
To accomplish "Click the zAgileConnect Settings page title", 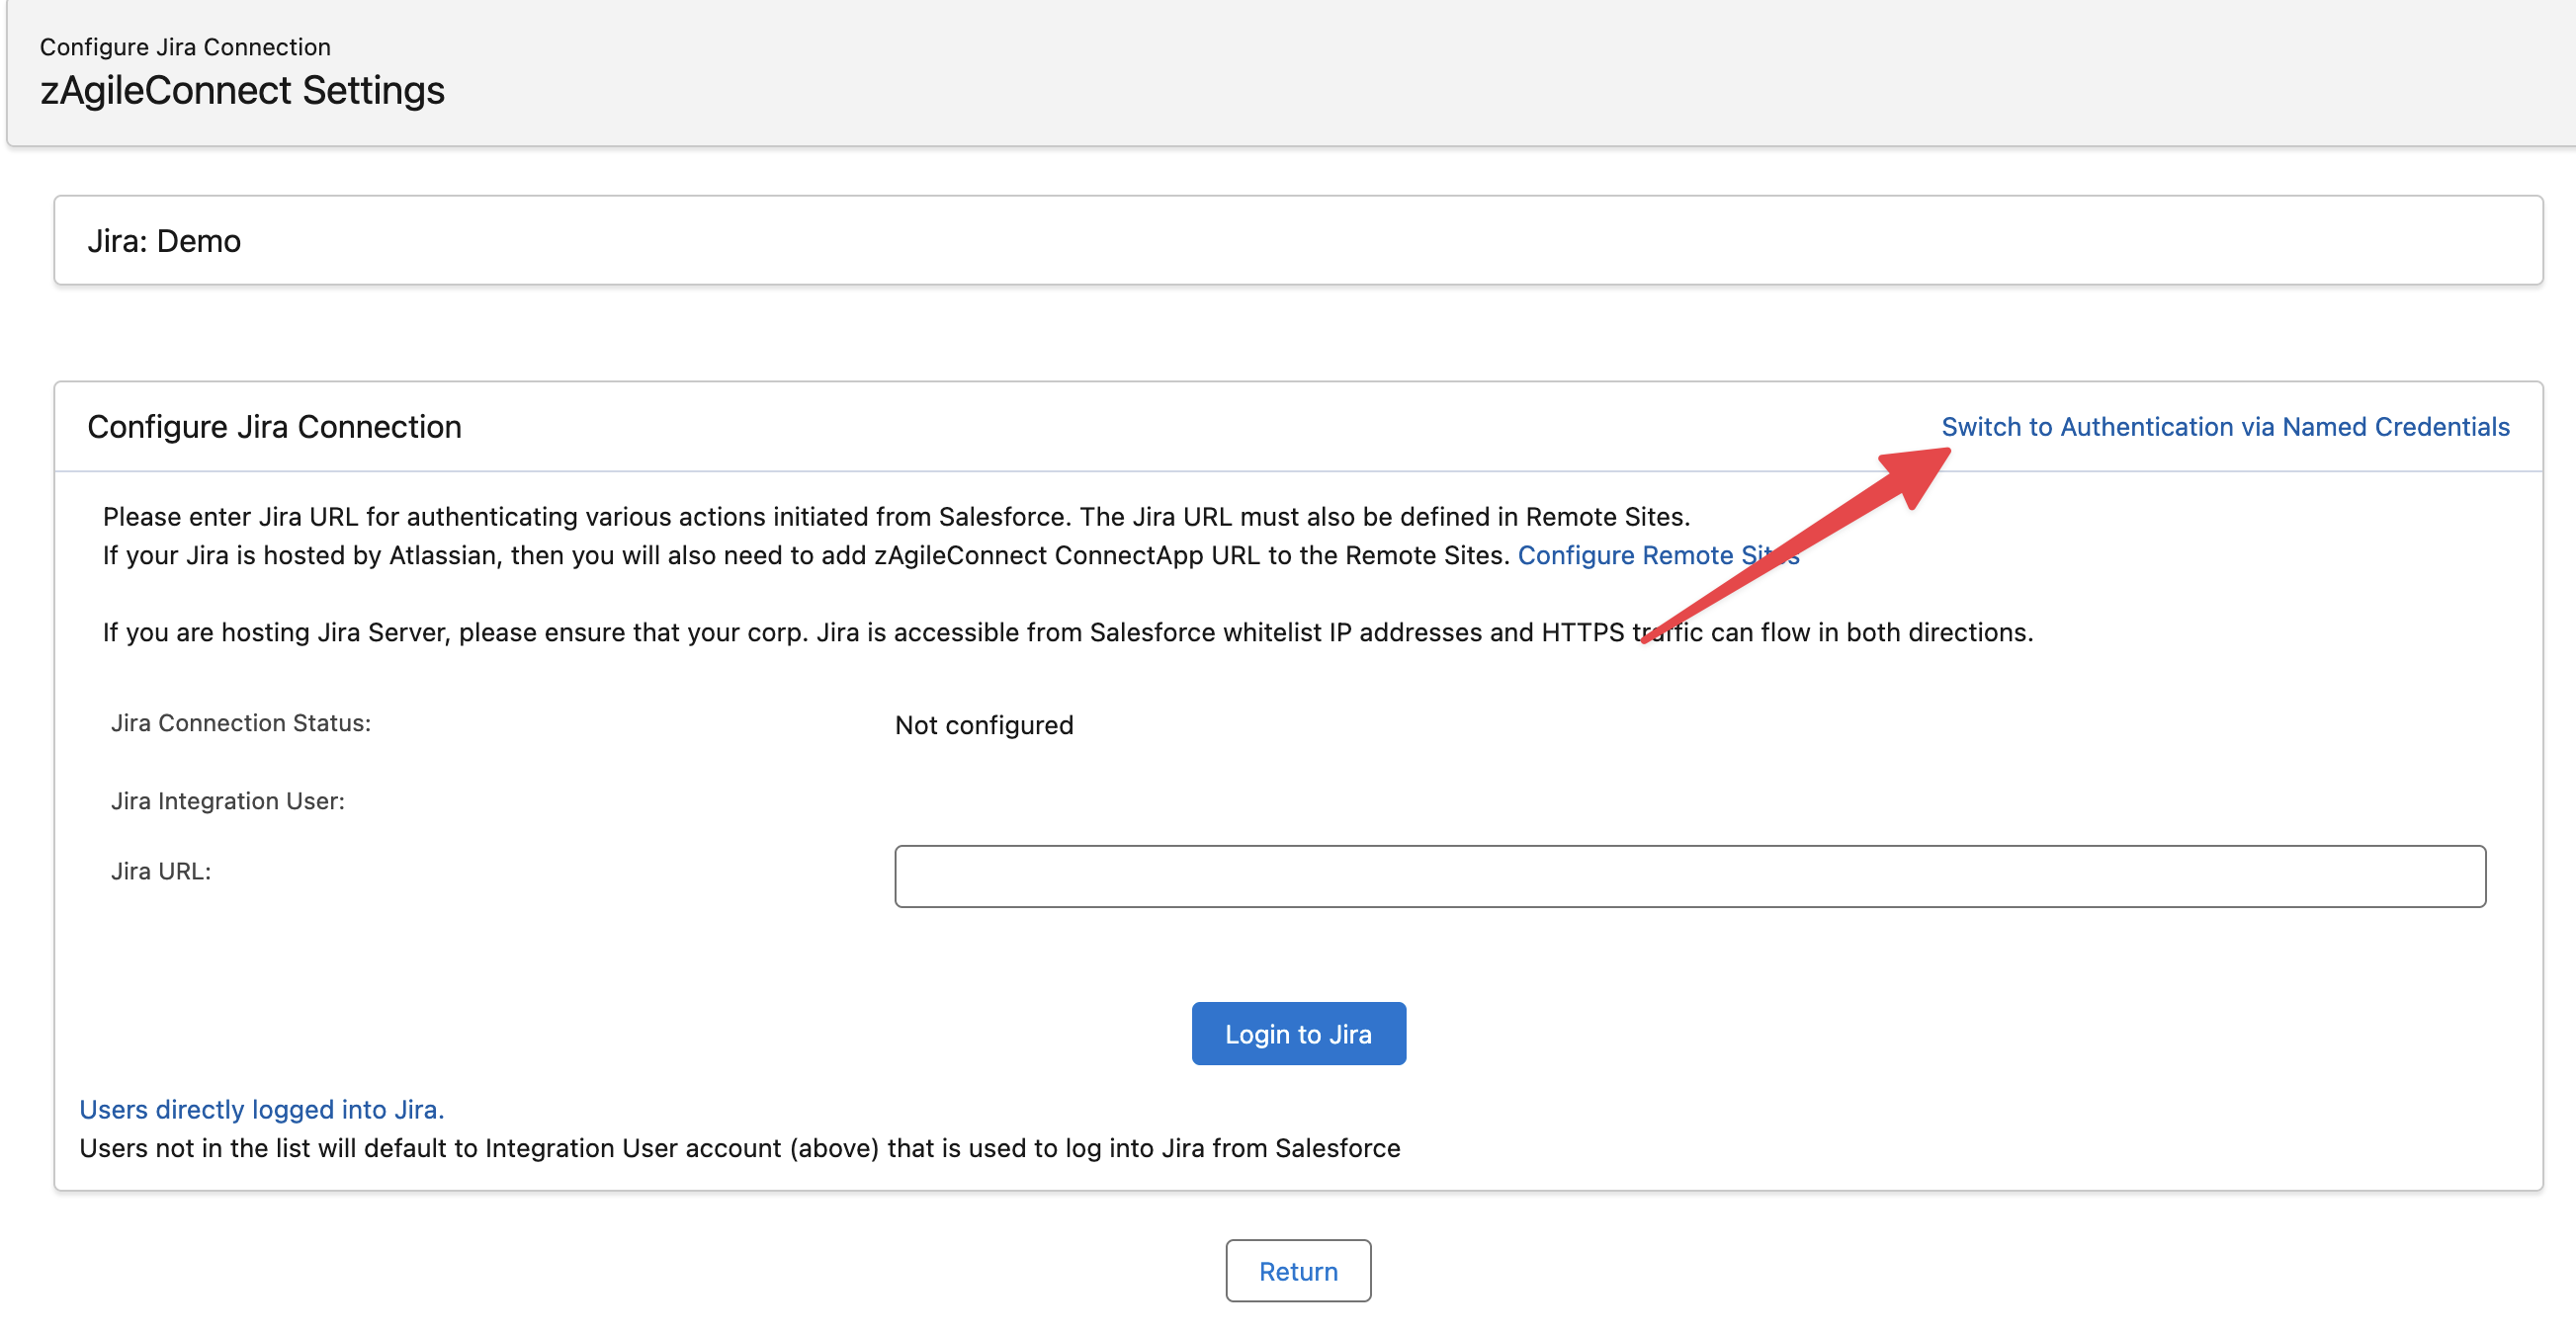I will (x=242, y=90).
